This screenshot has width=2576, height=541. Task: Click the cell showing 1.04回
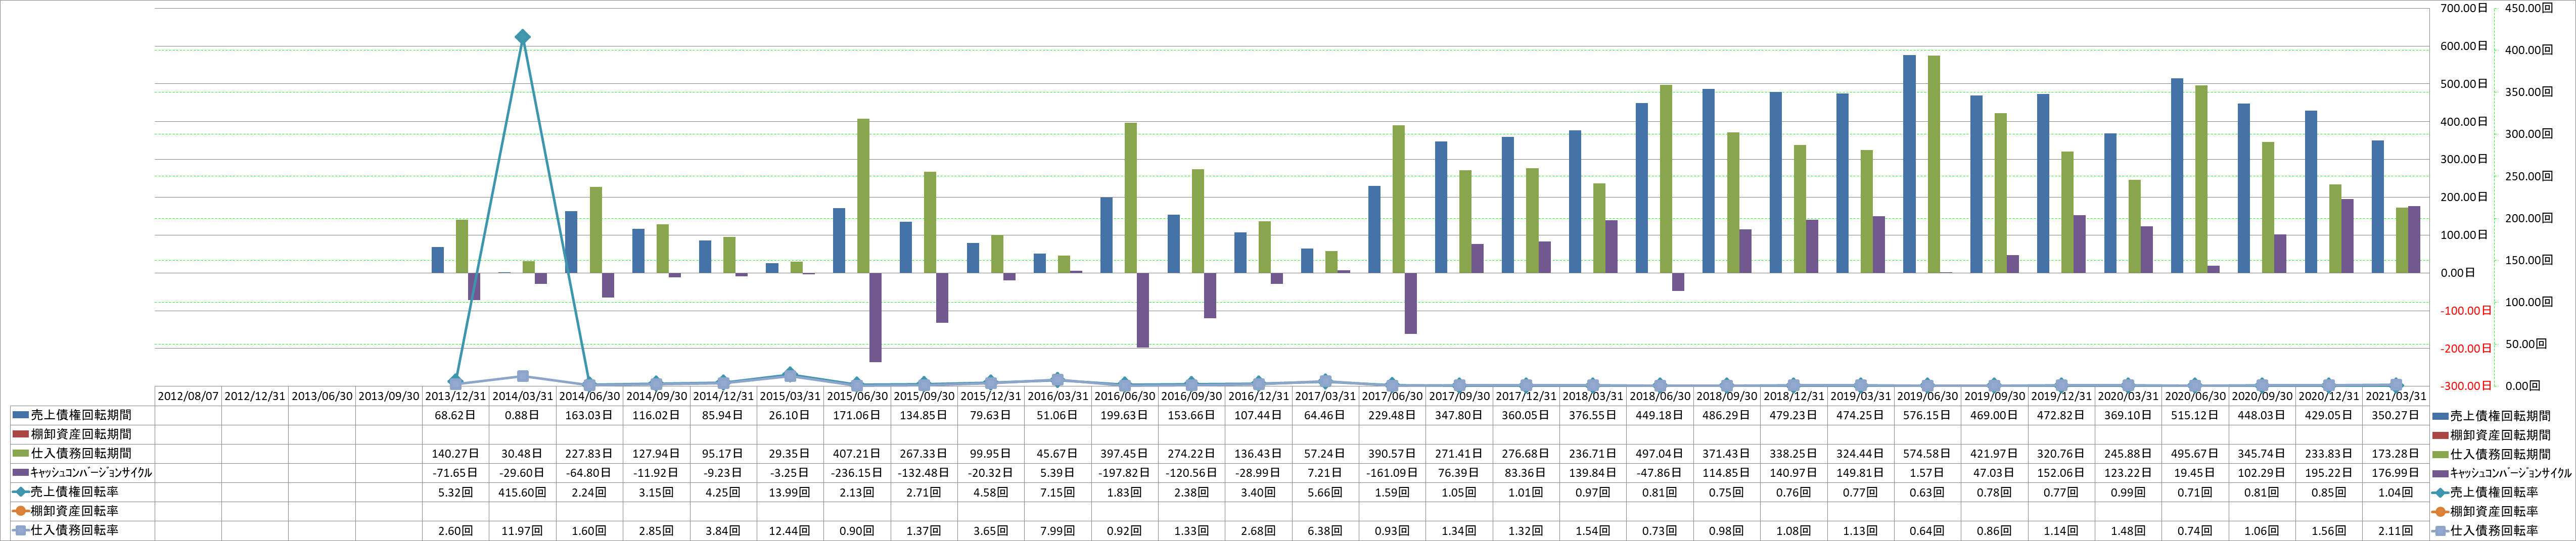(x=2395, y=492)
